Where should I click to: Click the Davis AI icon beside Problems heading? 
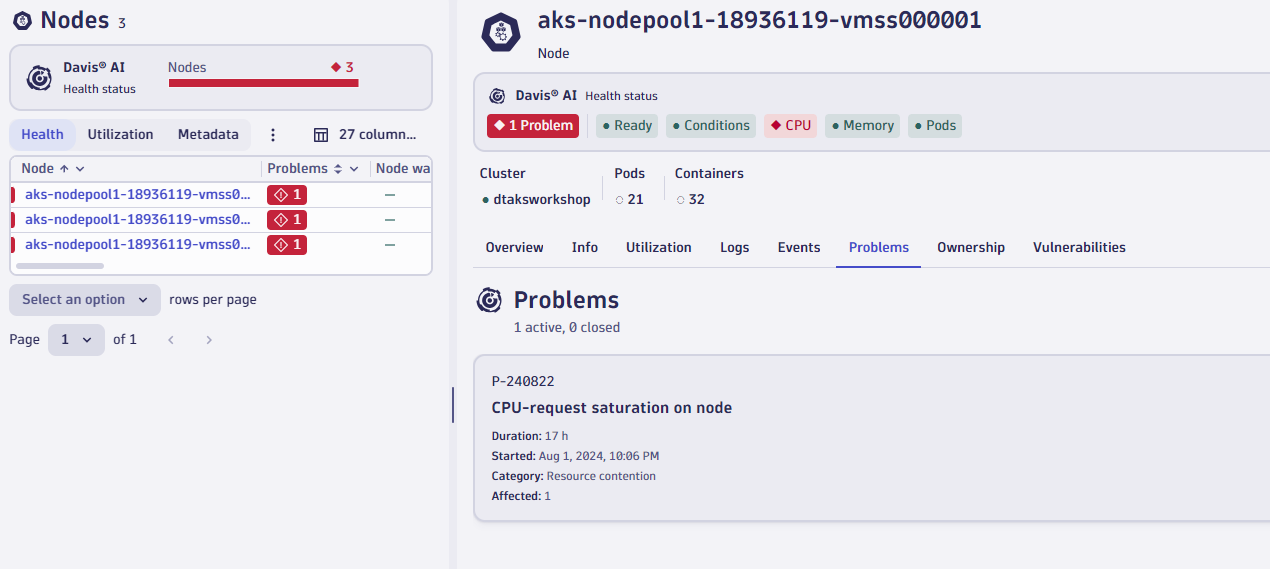489,300
